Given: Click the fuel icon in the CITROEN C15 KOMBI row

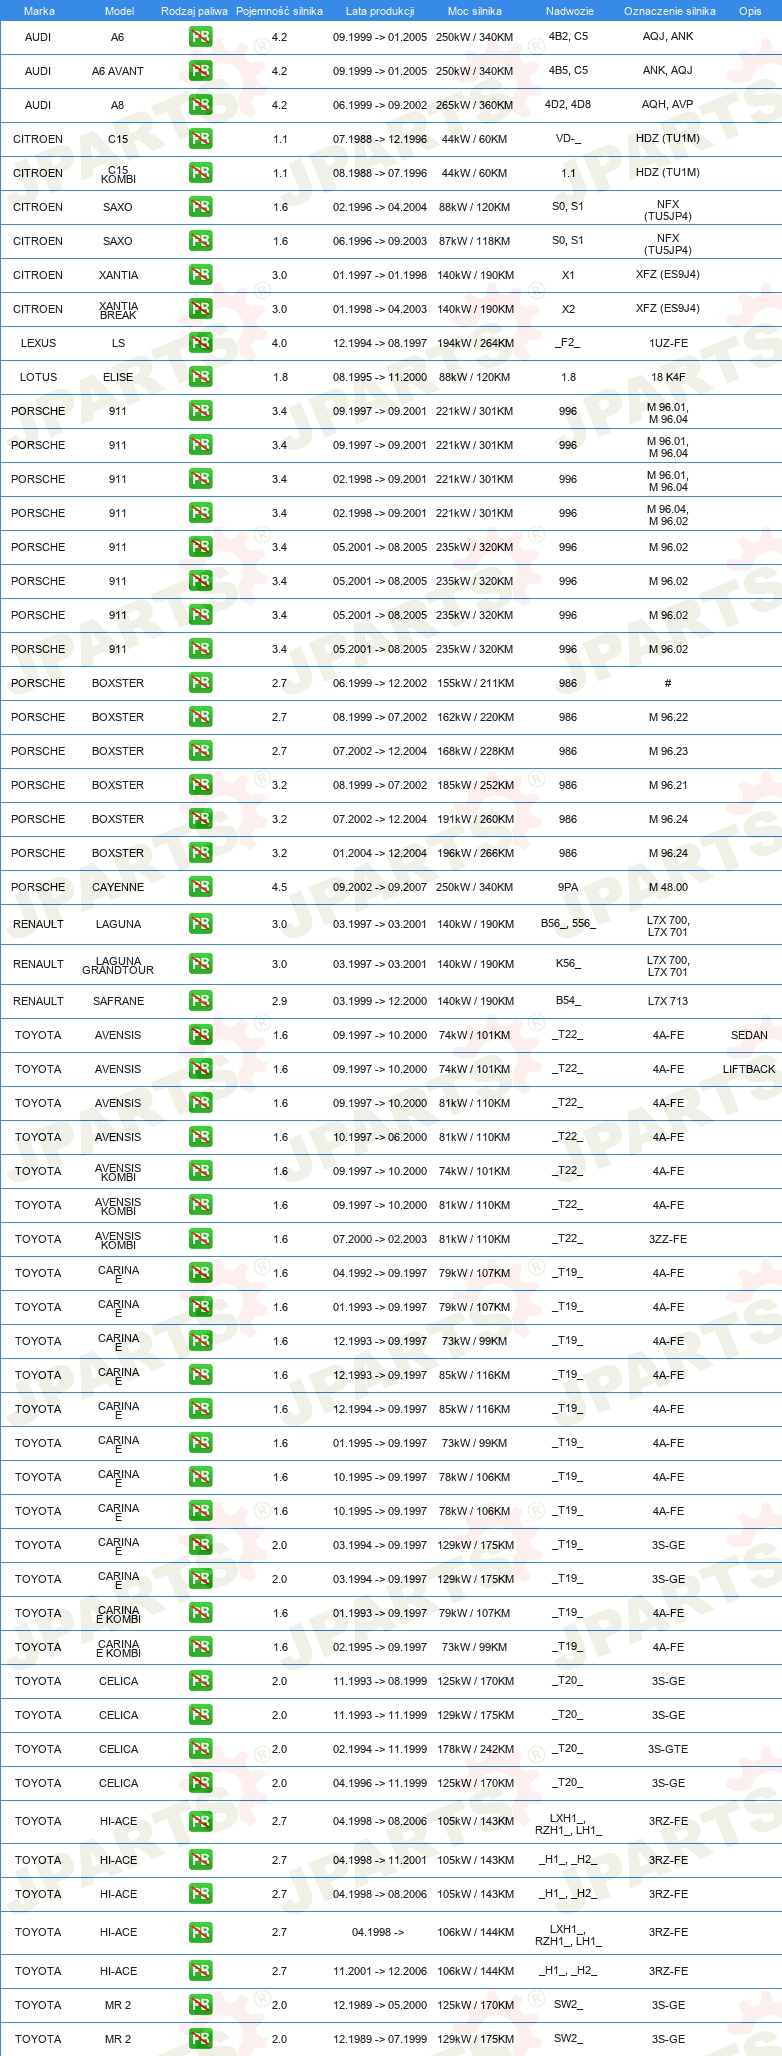Looking at the screenshot, I should (200, 173).
